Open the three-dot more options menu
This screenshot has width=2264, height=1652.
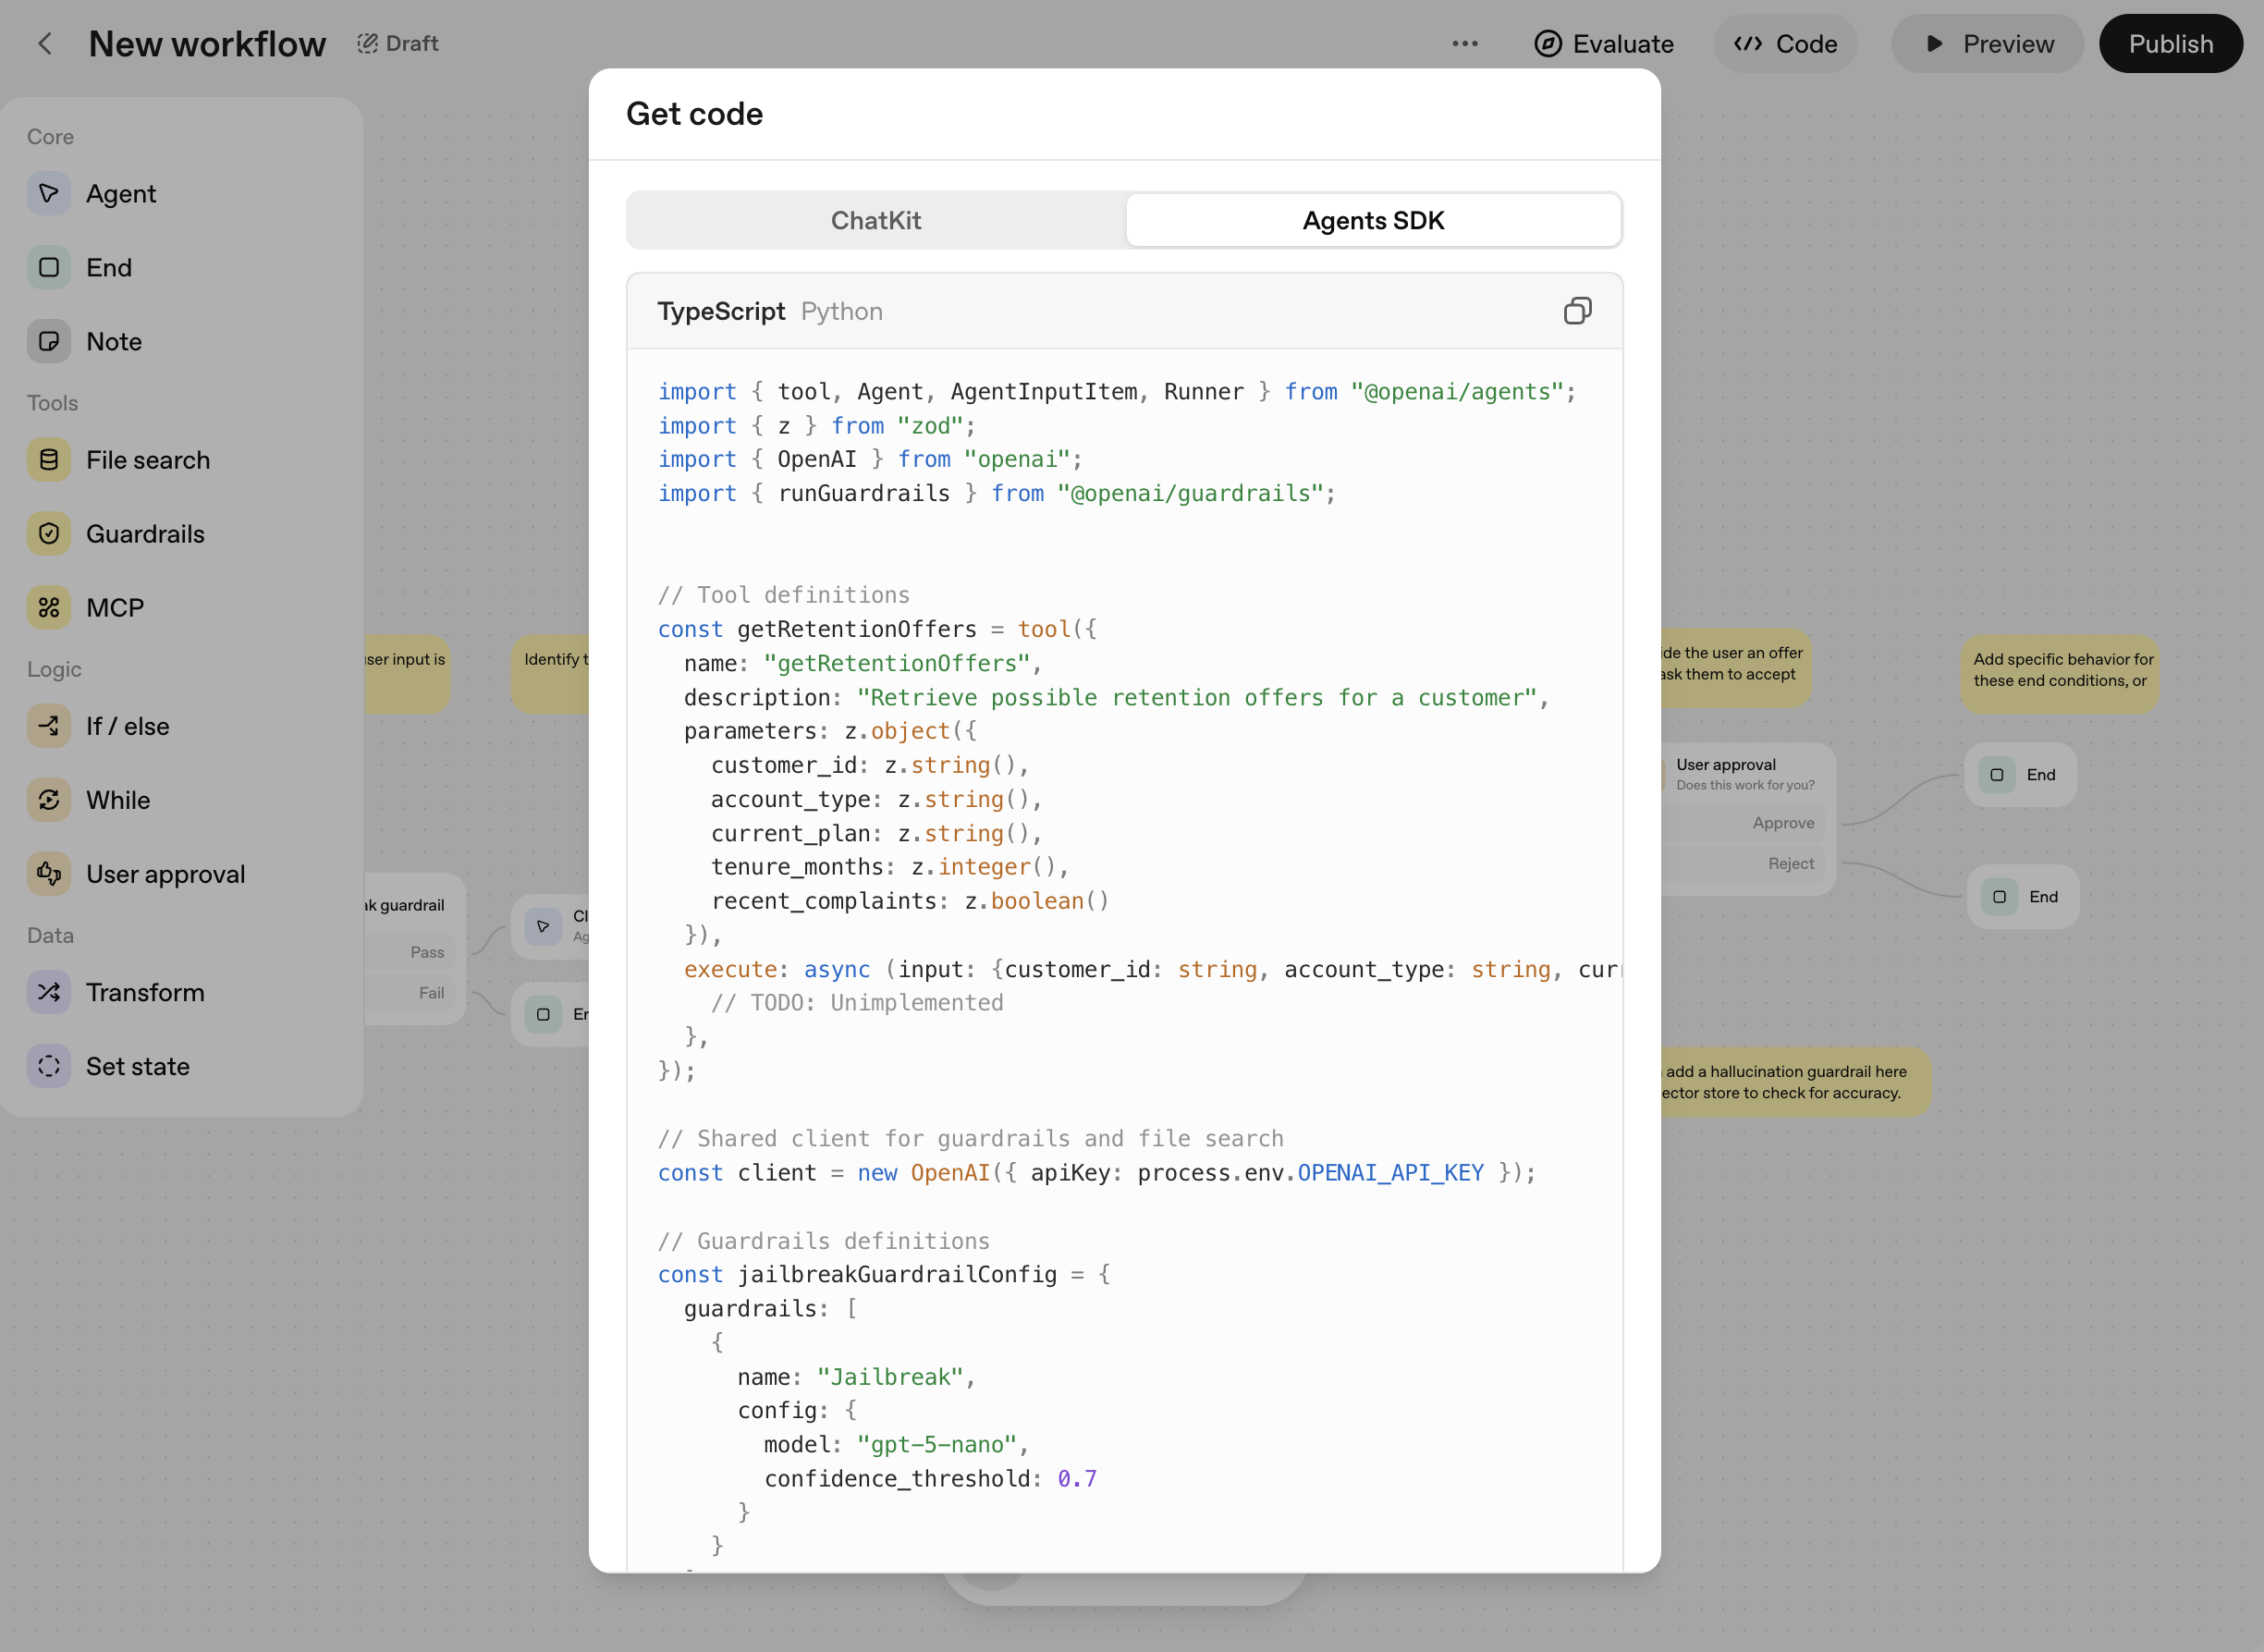tap(1464, 43)
